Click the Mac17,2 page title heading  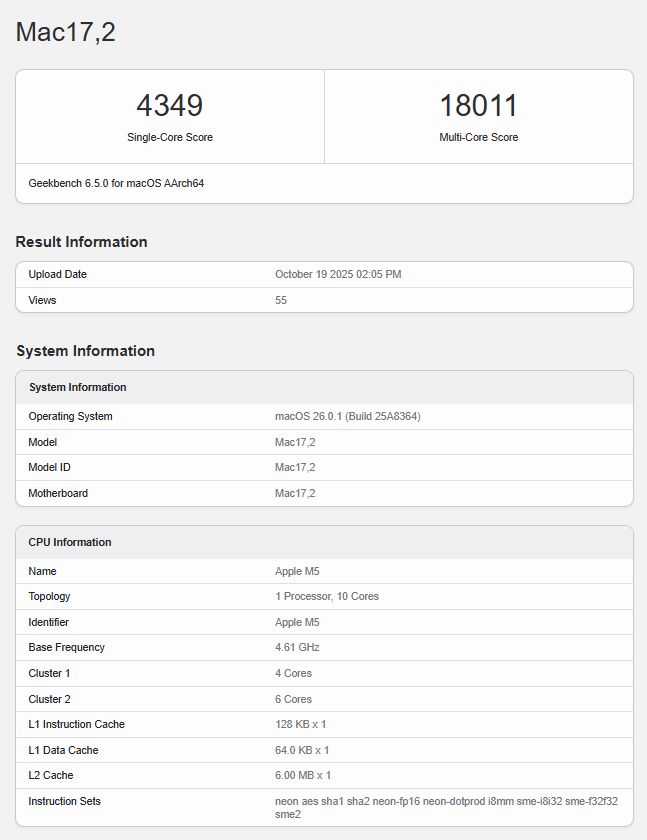point(66,32)
